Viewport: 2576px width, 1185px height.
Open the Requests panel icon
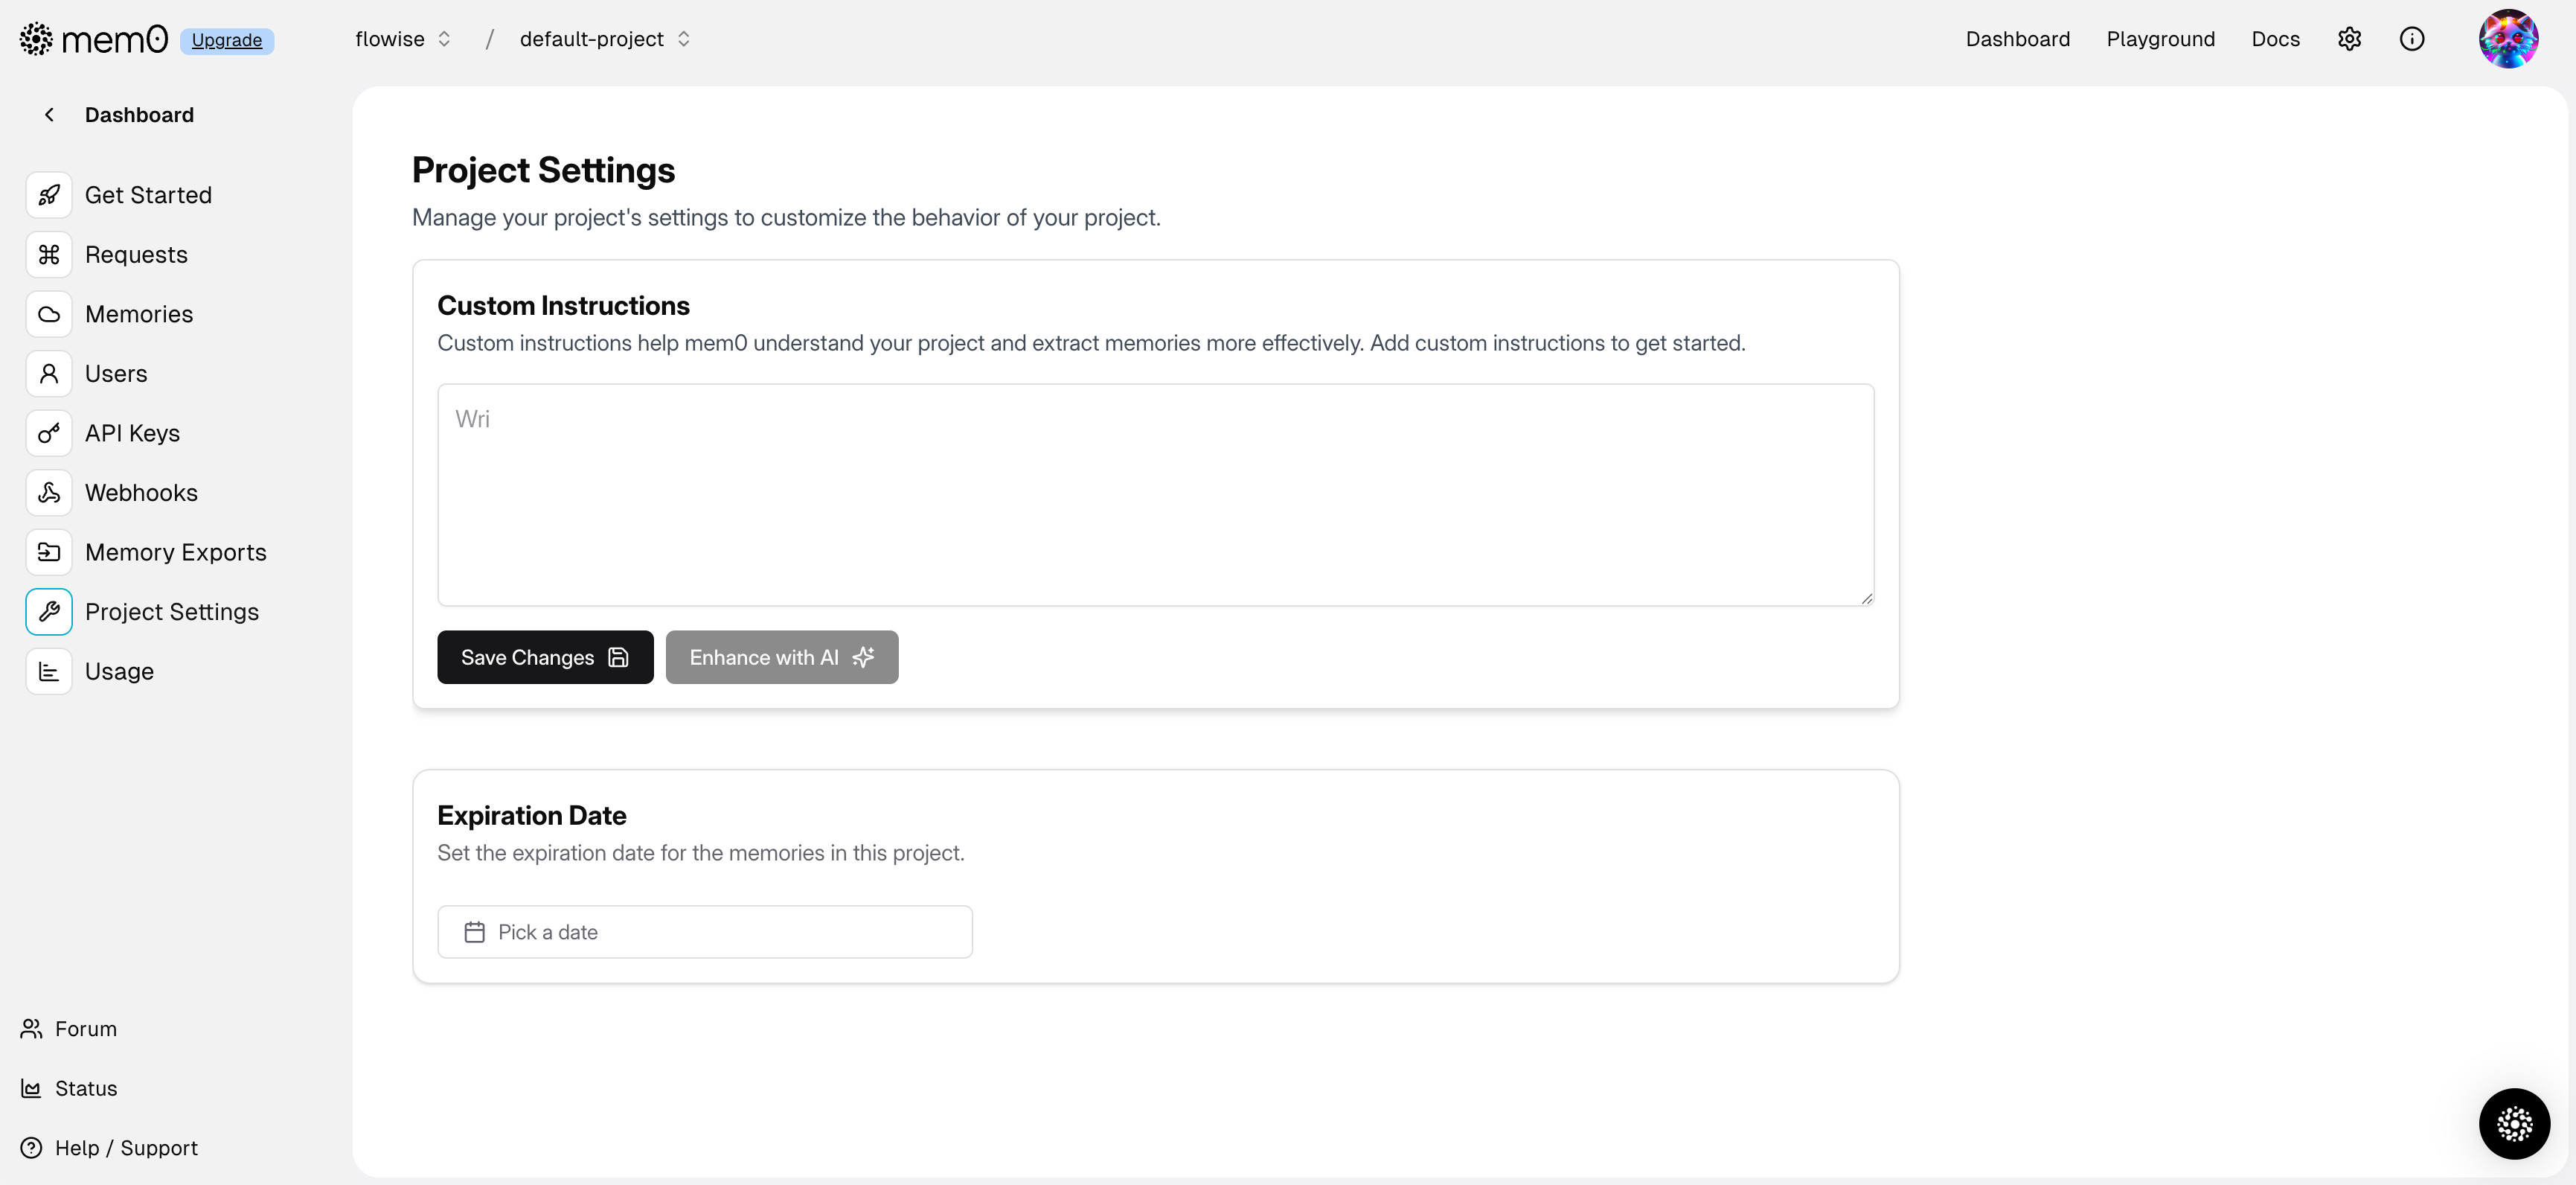coord(49,254)
